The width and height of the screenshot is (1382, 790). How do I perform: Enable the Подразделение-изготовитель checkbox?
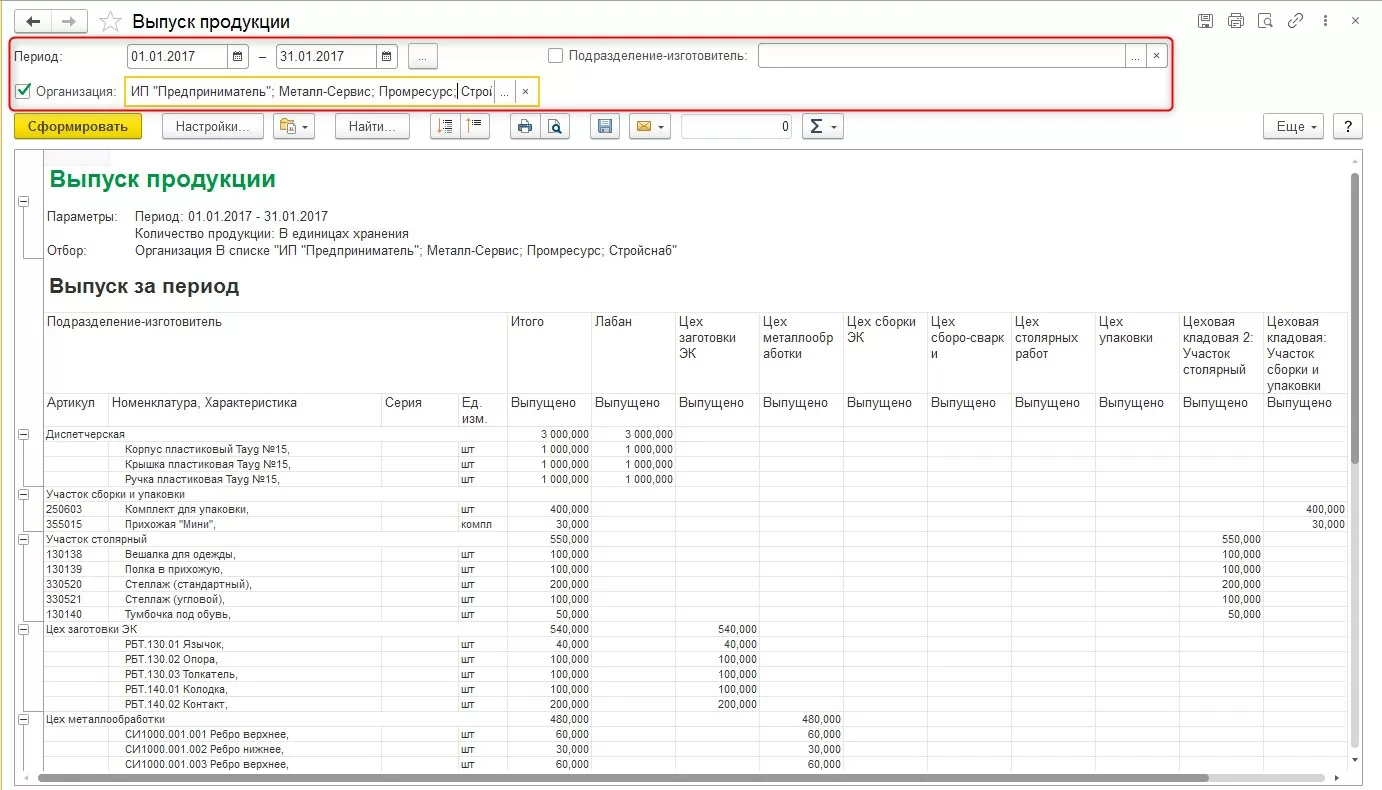click(x=556, y=56)
